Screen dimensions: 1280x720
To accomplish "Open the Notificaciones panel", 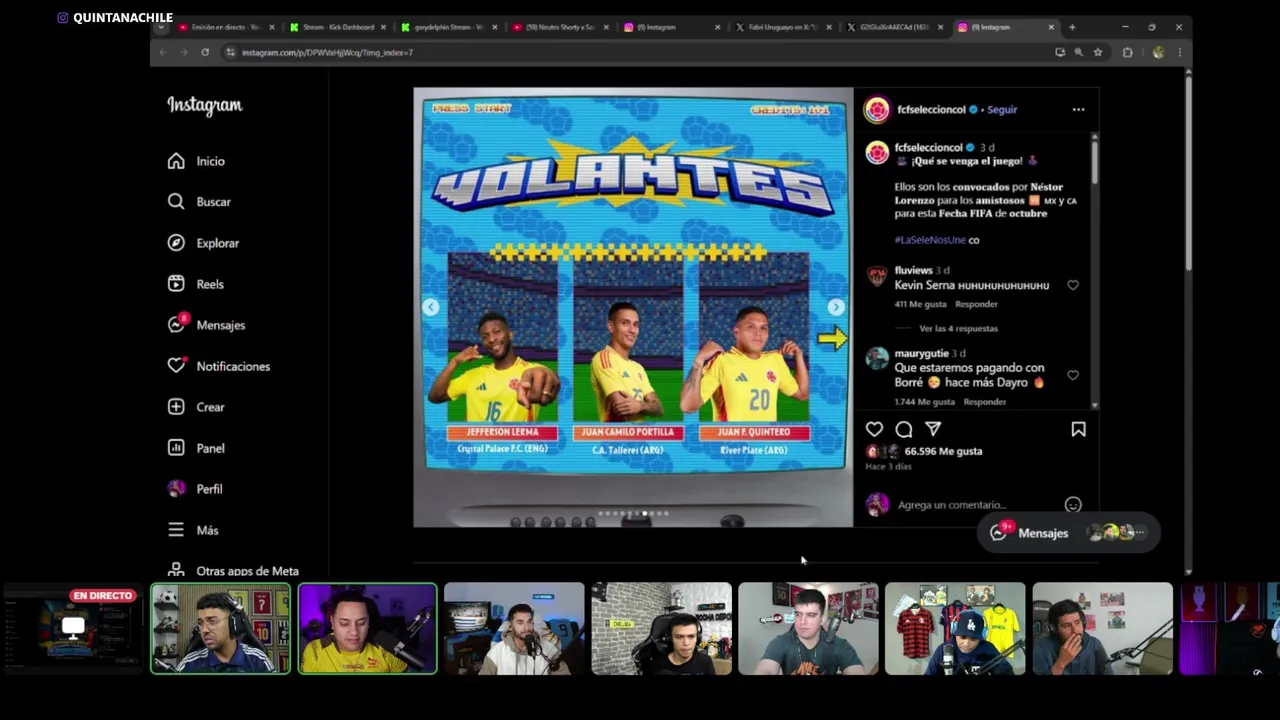I will pos(219,366).
